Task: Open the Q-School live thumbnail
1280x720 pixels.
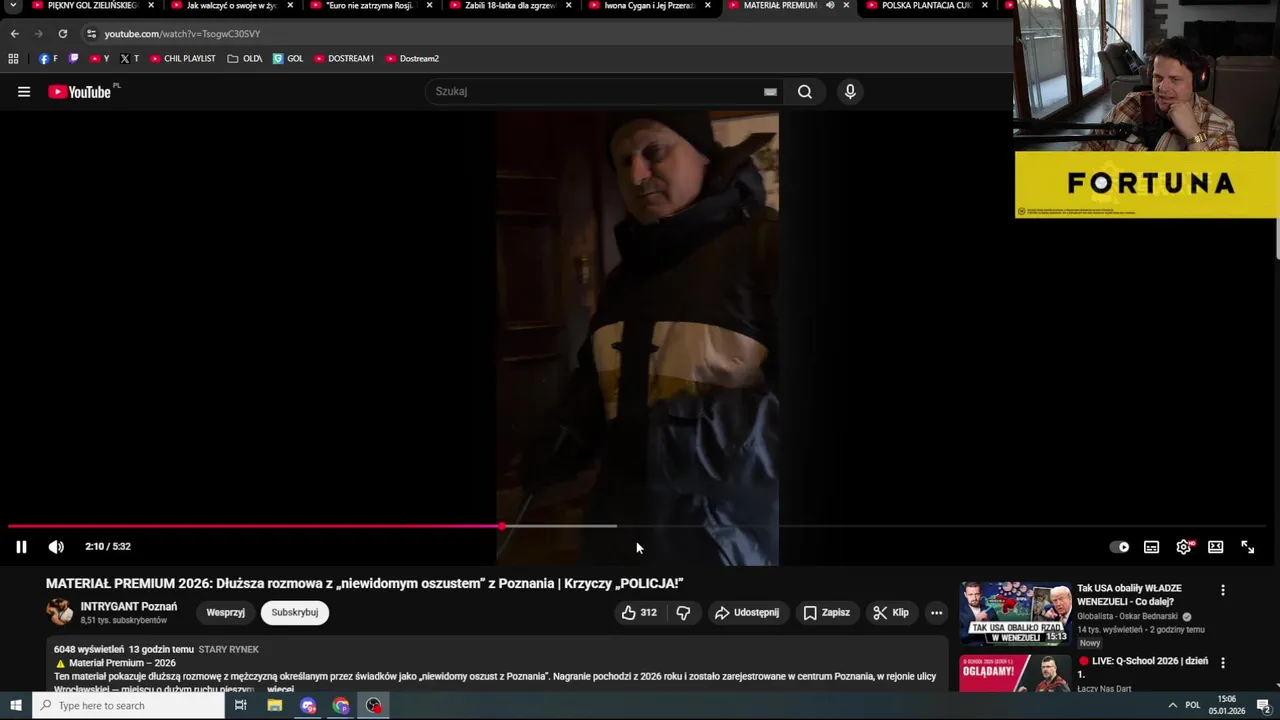Action: click(1014, 673)
